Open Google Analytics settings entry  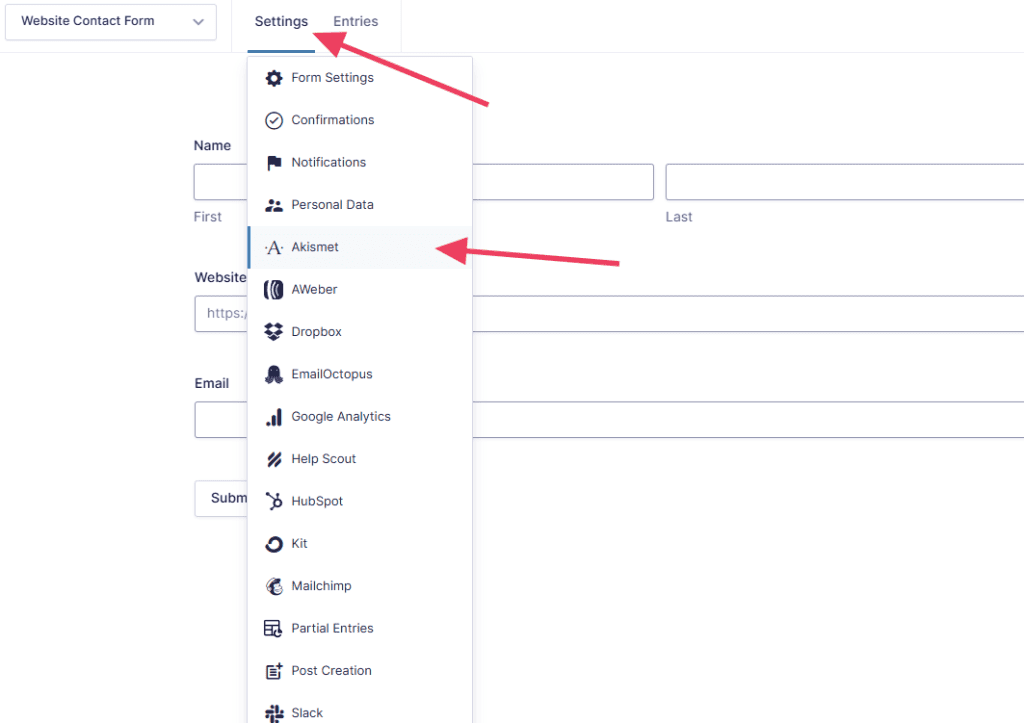(x=360, y=417)
